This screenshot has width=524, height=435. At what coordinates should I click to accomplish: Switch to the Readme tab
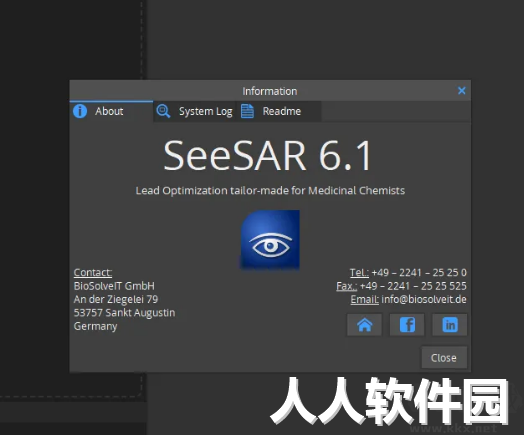pyautogui.click(x=279, y=111)
